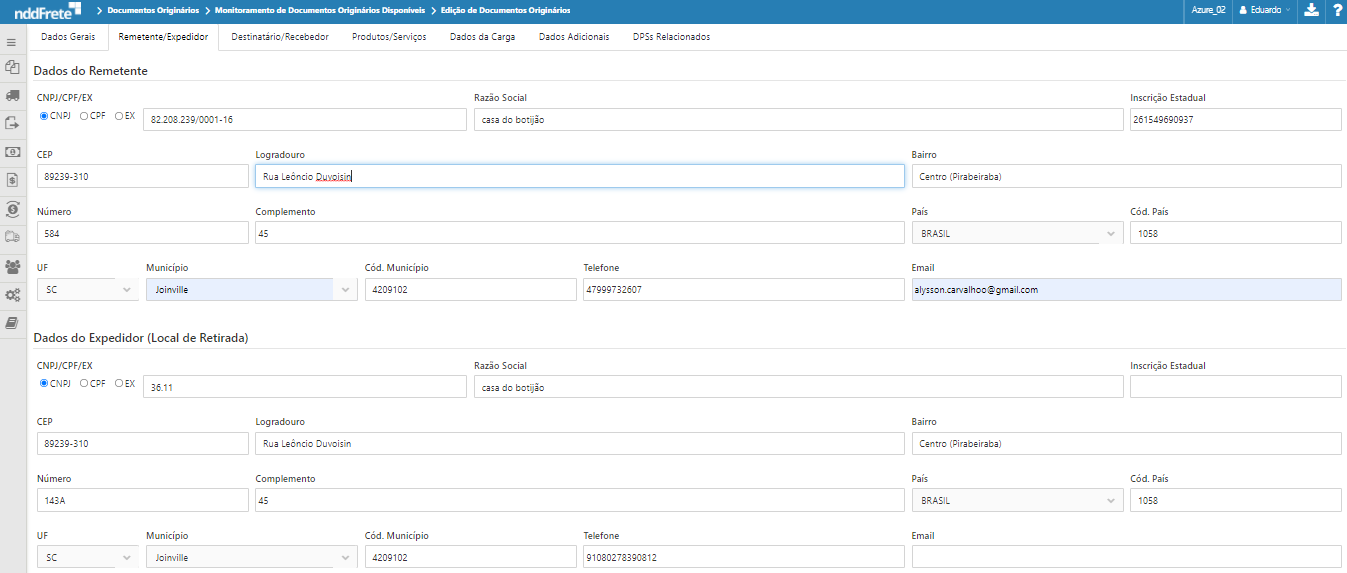
Task: Open the Eduardo user menu
Action: [x=1264, y=10]
